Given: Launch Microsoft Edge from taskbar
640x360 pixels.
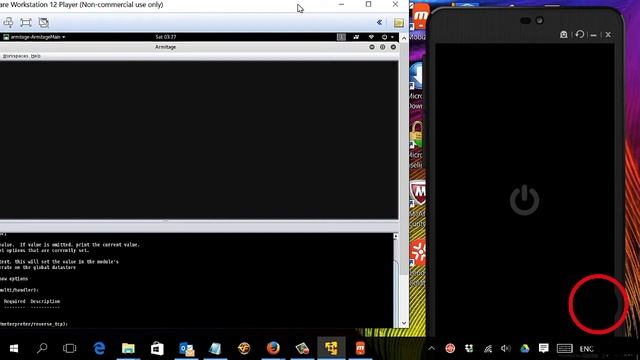Looking at the screenshot, I should click(x=99, y=348).
